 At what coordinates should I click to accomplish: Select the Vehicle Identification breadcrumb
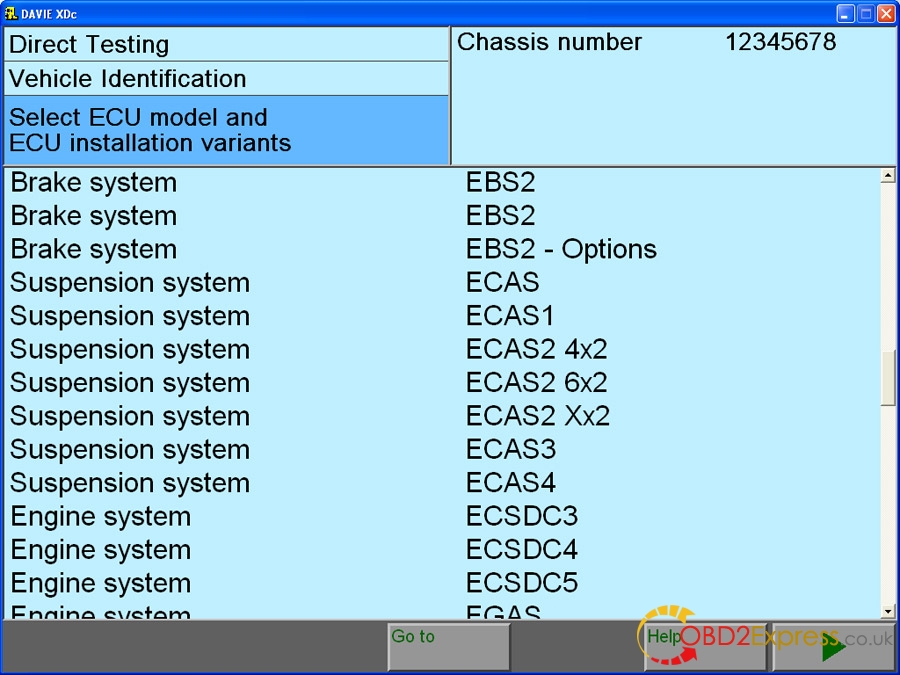[226, 79]
